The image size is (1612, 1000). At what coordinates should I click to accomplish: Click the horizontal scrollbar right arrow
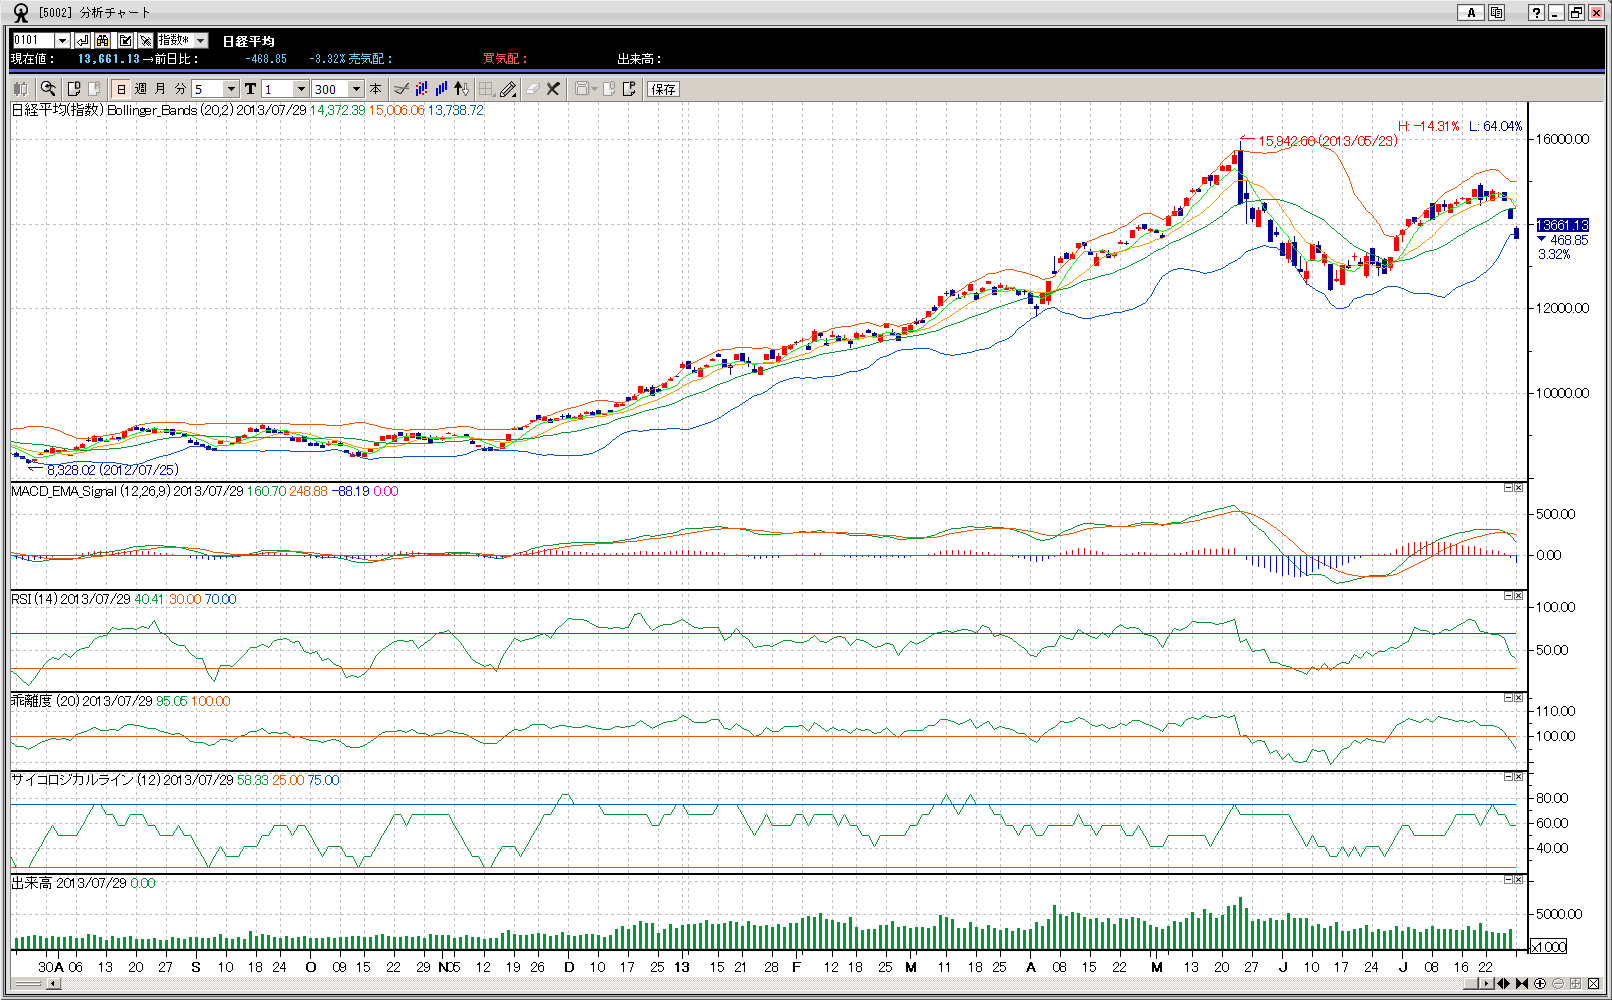point(1486,984)
